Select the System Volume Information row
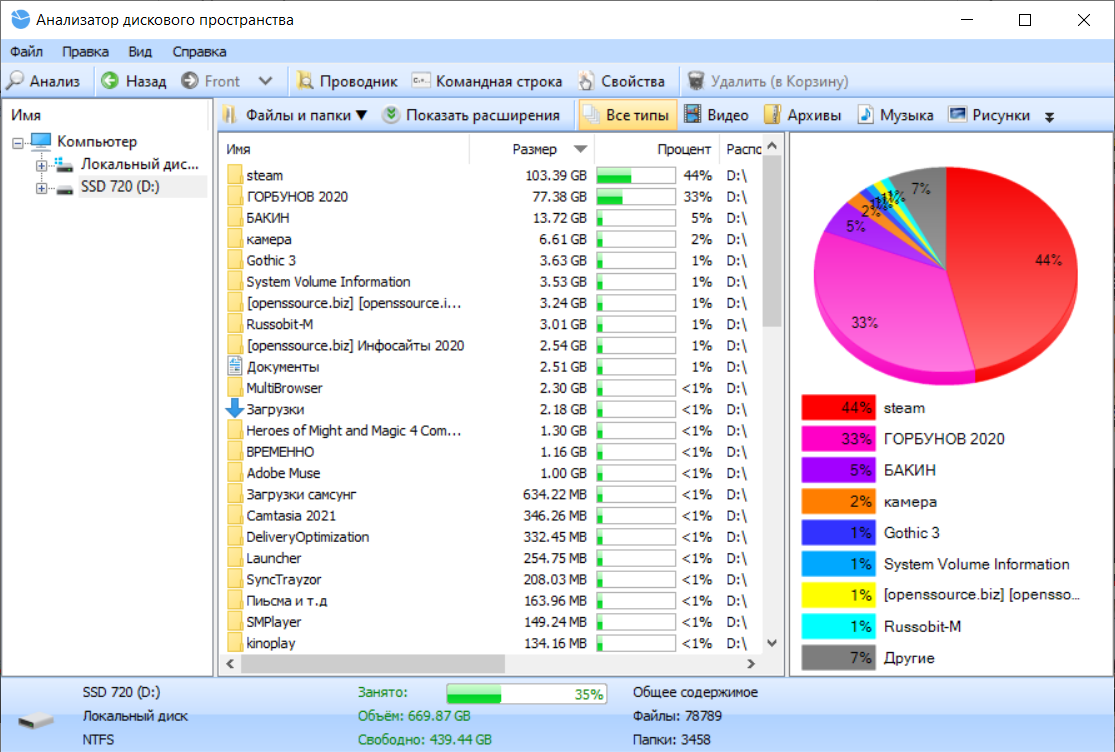This screenshot has height=752, width=1115. (492, 281)
